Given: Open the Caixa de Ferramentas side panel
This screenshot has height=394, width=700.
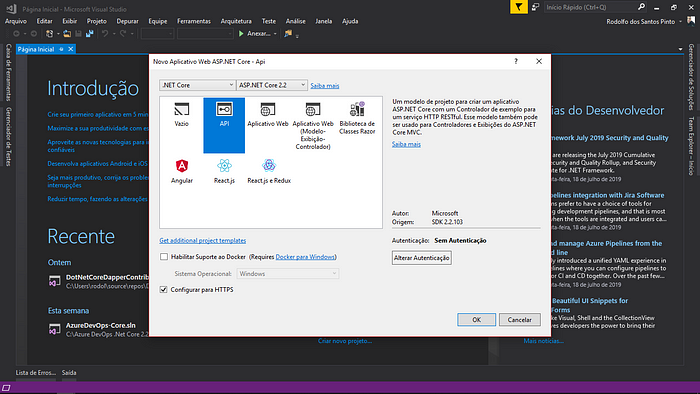Looking at the screenshot, I should (8, 72).
